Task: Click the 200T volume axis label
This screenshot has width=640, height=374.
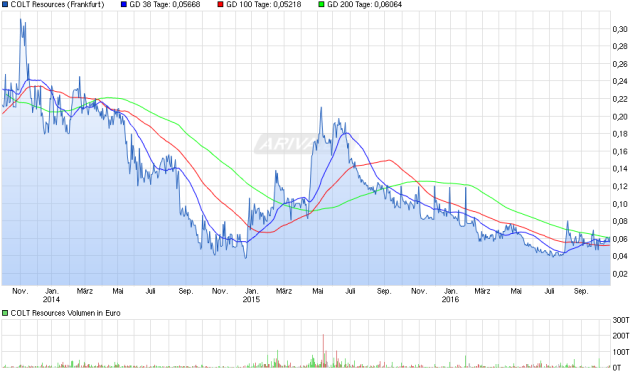Action: [x=621, y=336]
